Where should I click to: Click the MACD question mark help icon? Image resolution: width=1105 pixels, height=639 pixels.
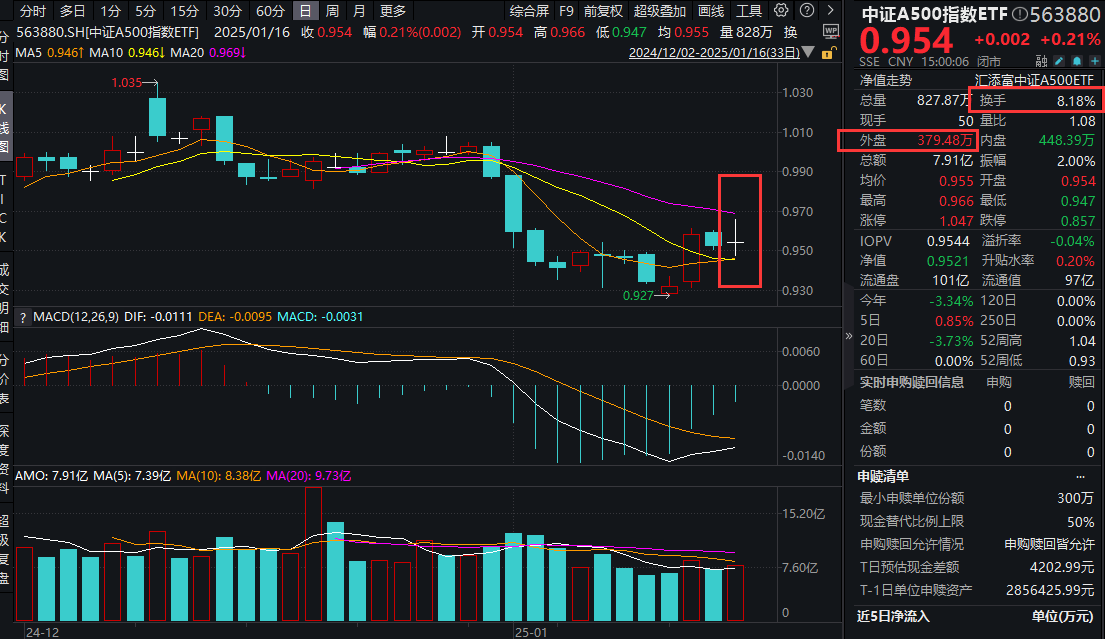coord(23,318)
